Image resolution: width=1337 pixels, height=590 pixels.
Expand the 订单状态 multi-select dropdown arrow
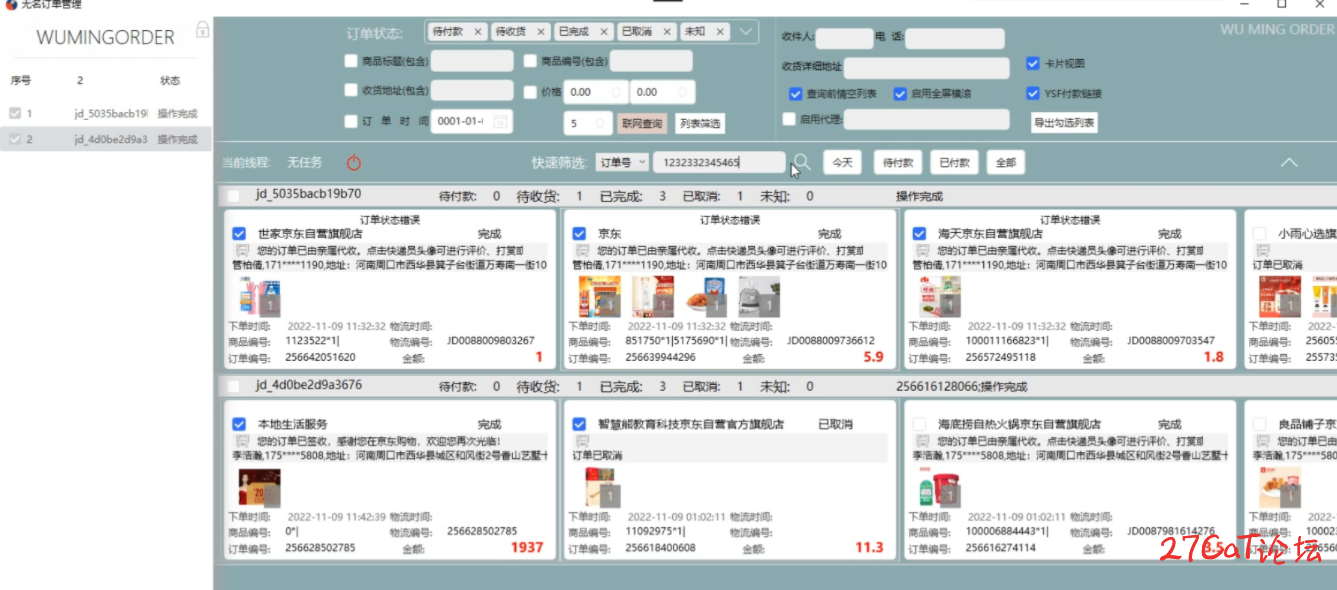(746, 32)
